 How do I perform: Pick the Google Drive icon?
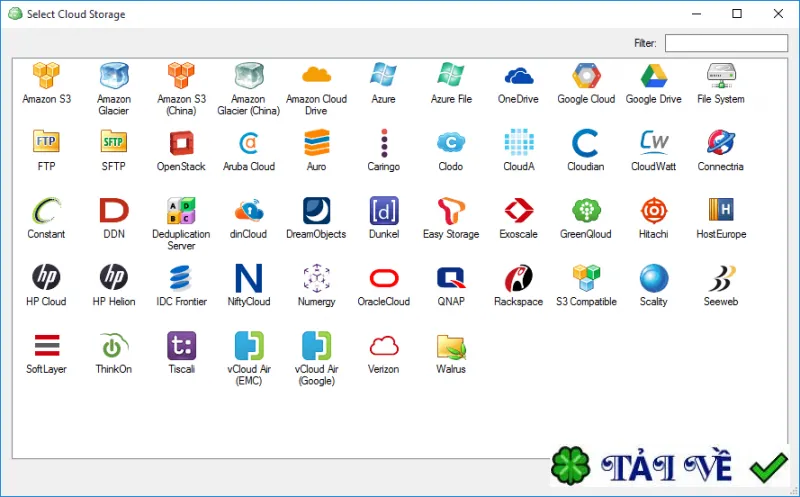pos(654,76)
